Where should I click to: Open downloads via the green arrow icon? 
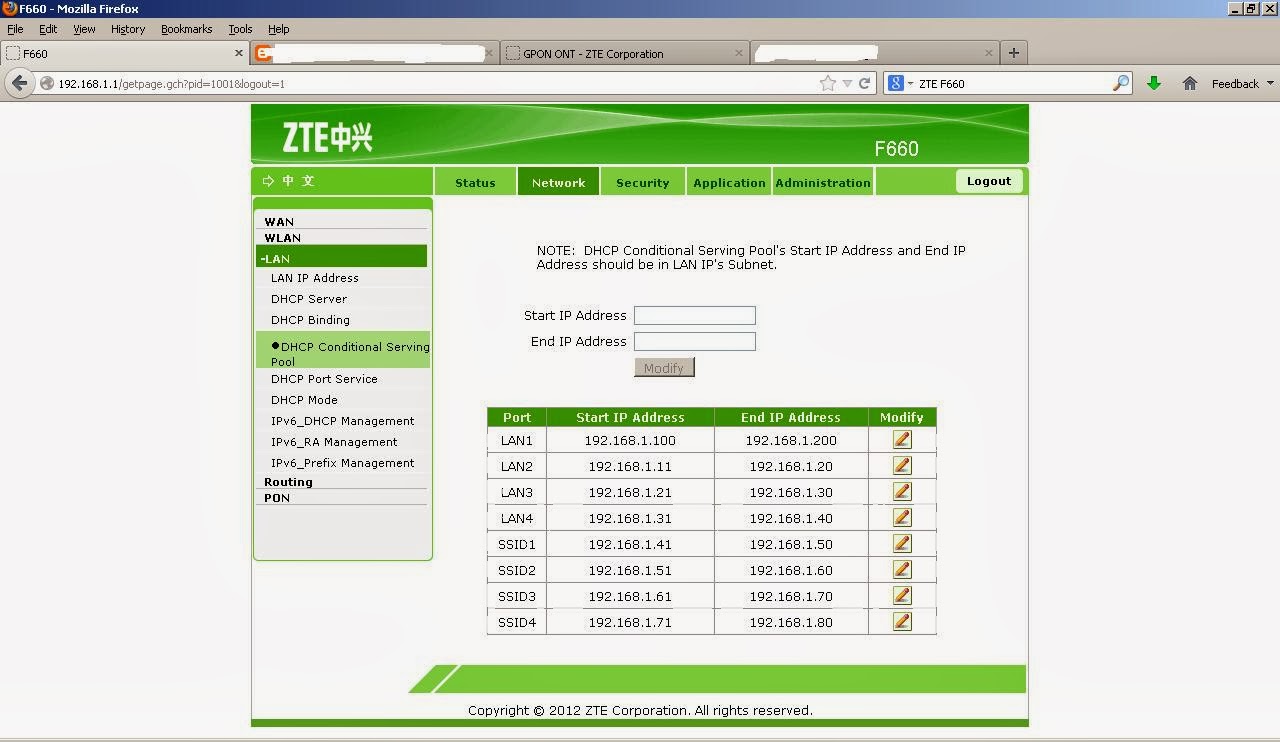click(x=1153, y=84)
